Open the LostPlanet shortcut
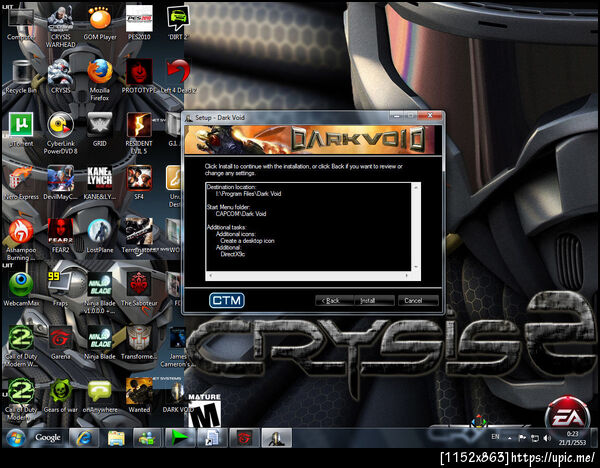The image size is (600, 468). (x=99, y=236)
